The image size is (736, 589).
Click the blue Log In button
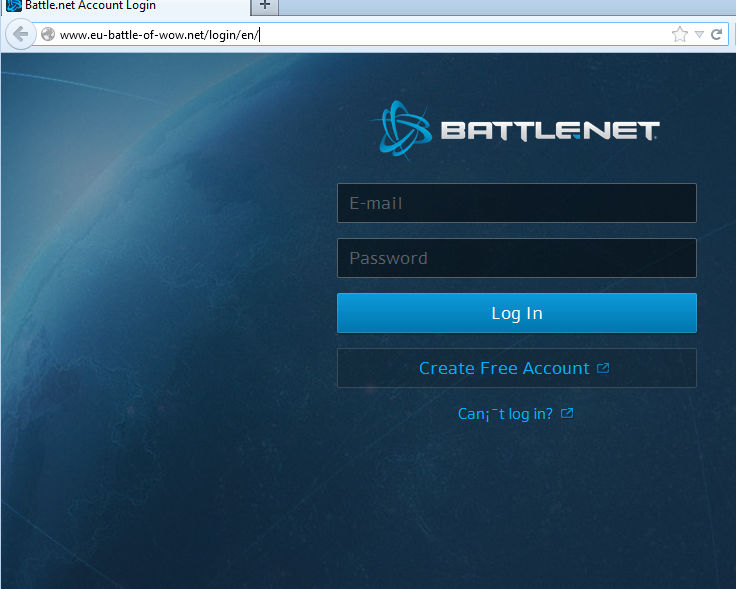[517, 313]
